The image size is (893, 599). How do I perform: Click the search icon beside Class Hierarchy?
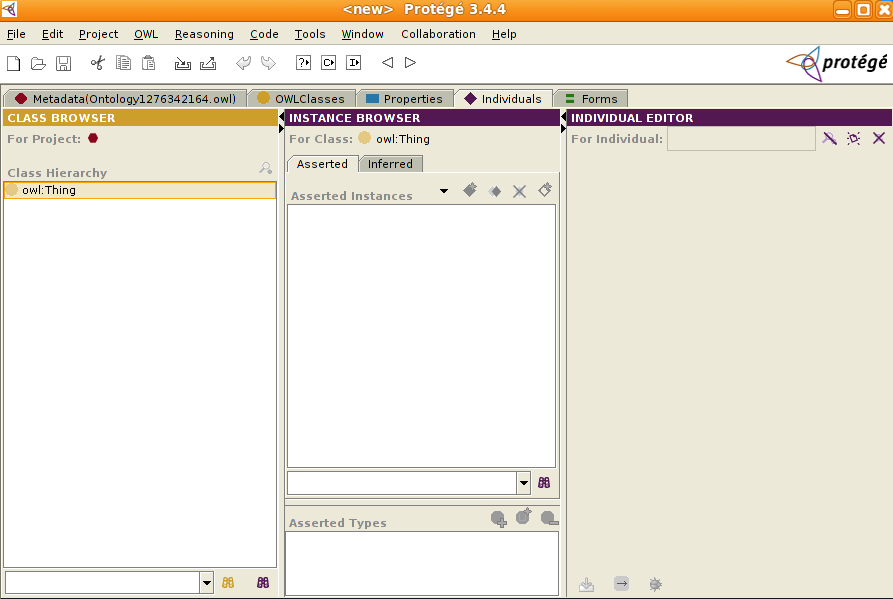coord(265,168)
